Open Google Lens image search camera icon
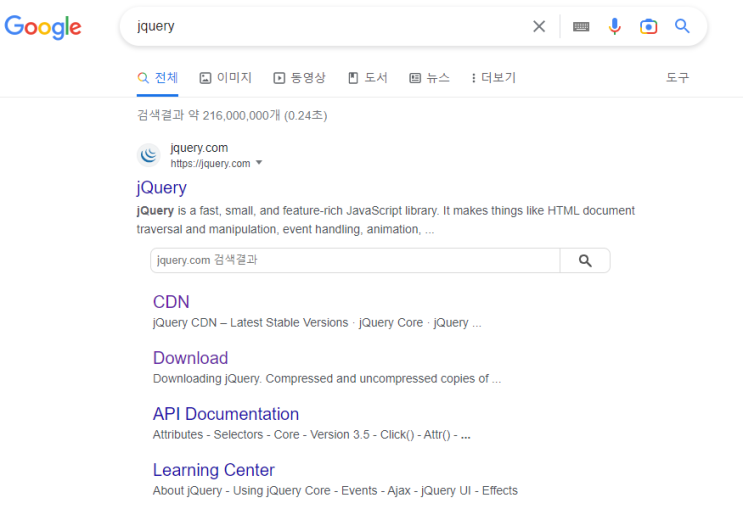The width and height of the screenshot is (743, 509). pyautogui.click(x=648, y=27)
